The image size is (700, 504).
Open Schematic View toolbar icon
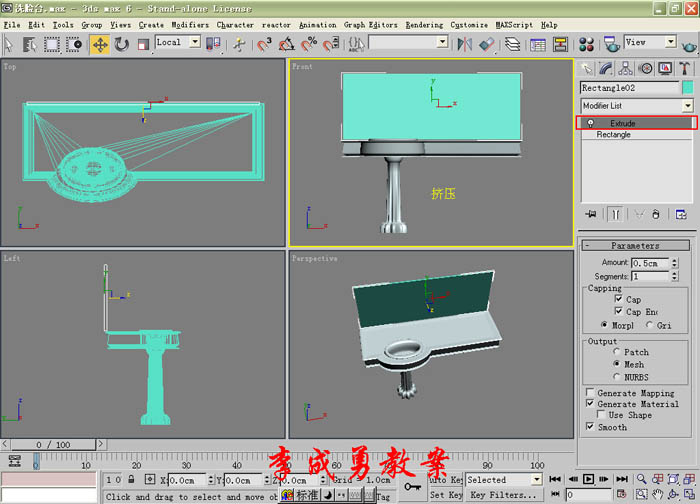coord(560,44)
